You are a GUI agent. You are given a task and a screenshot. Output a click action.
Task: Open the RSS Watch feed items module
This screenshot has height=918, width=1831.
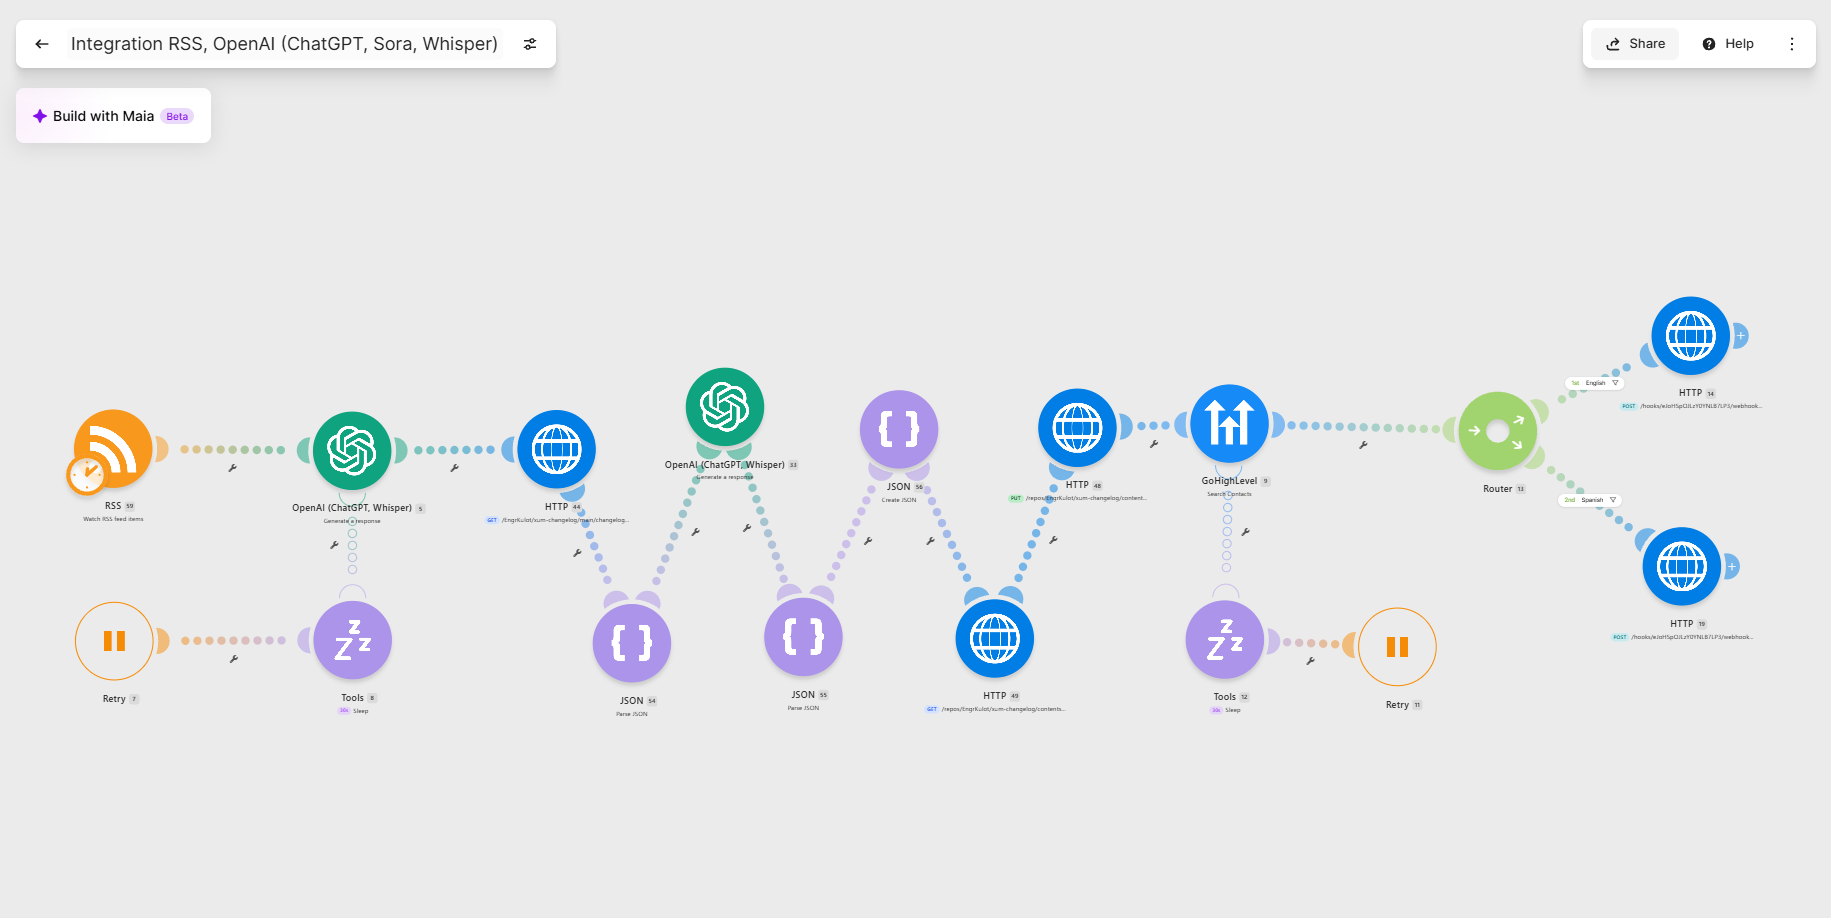coord(114,449)
